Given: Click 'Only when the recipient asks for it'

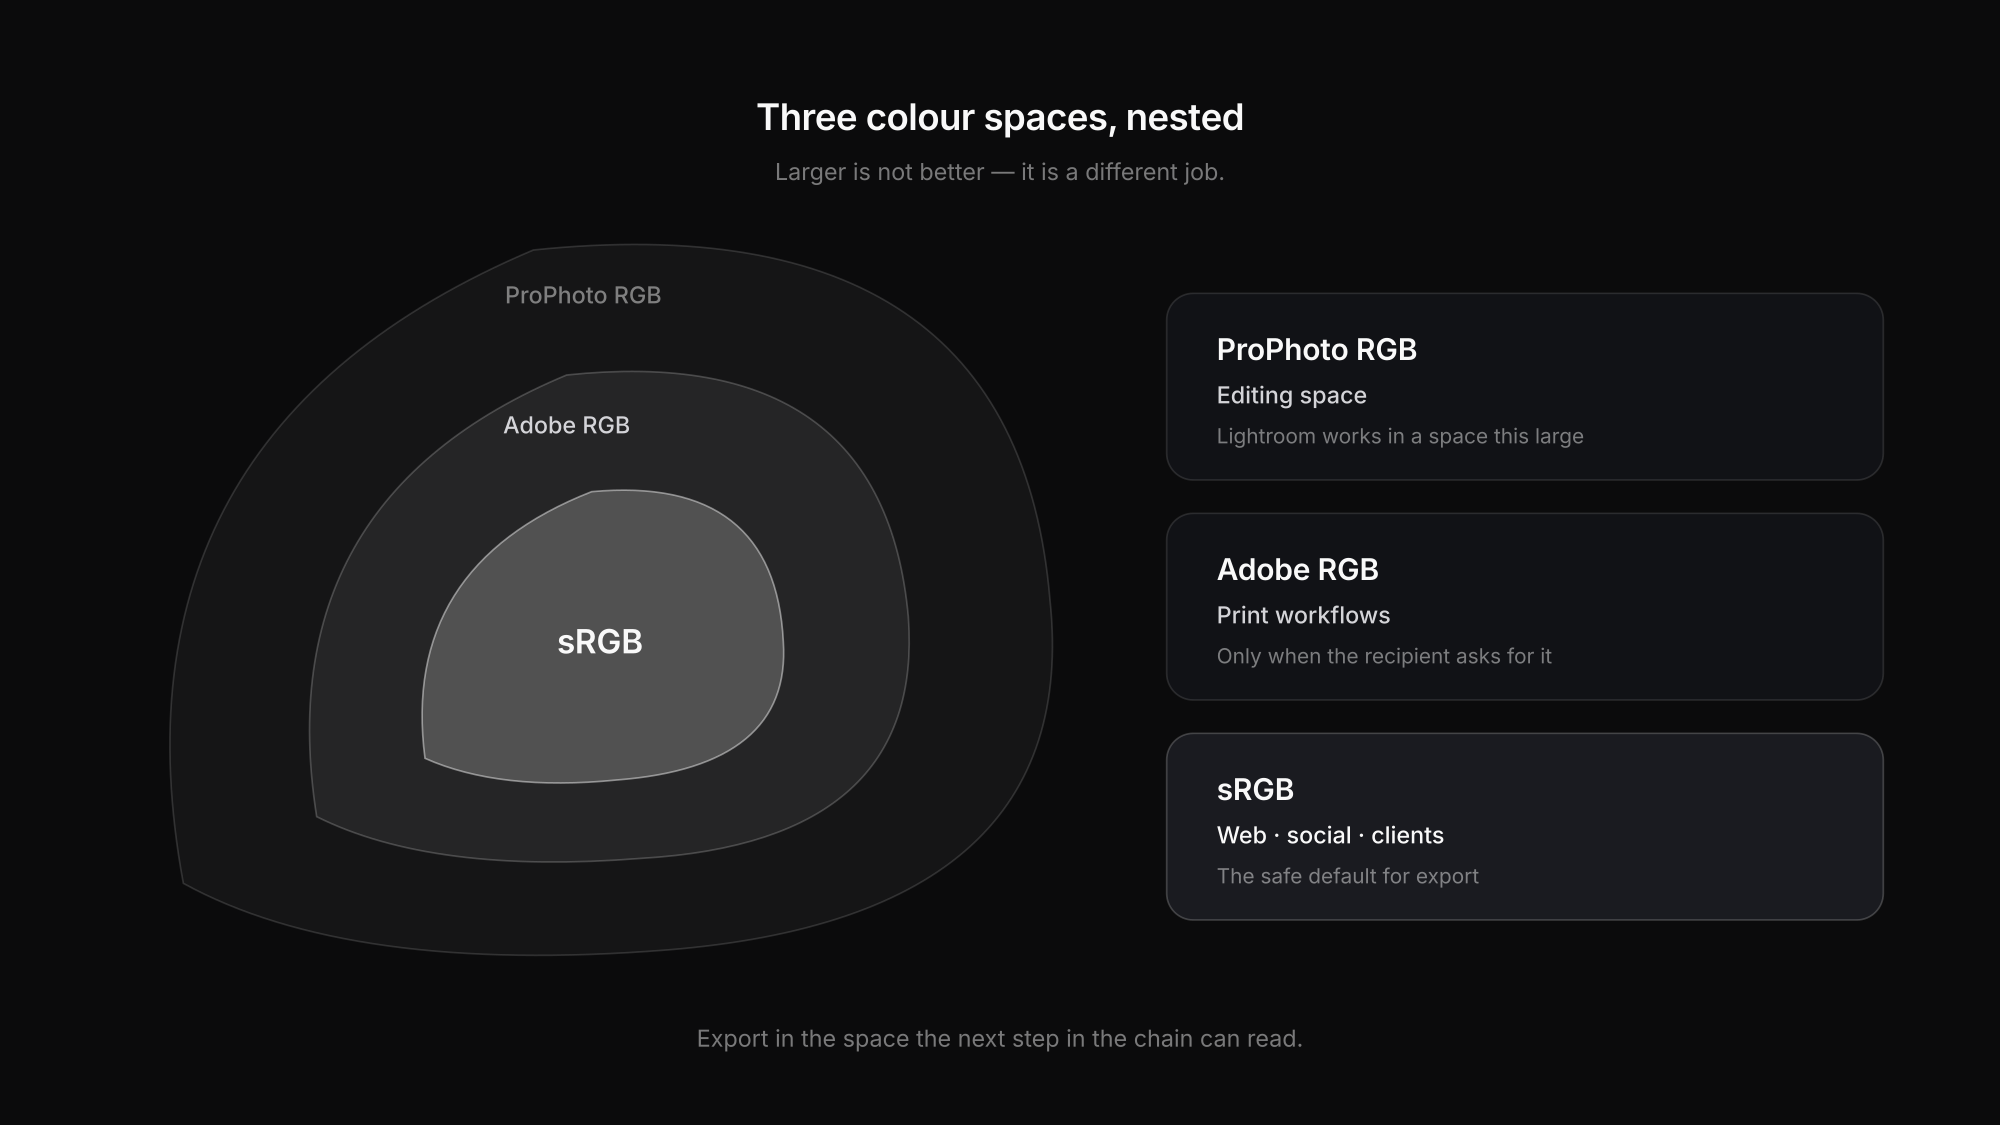Looking at the screenshot, I should coord(1384,656).
